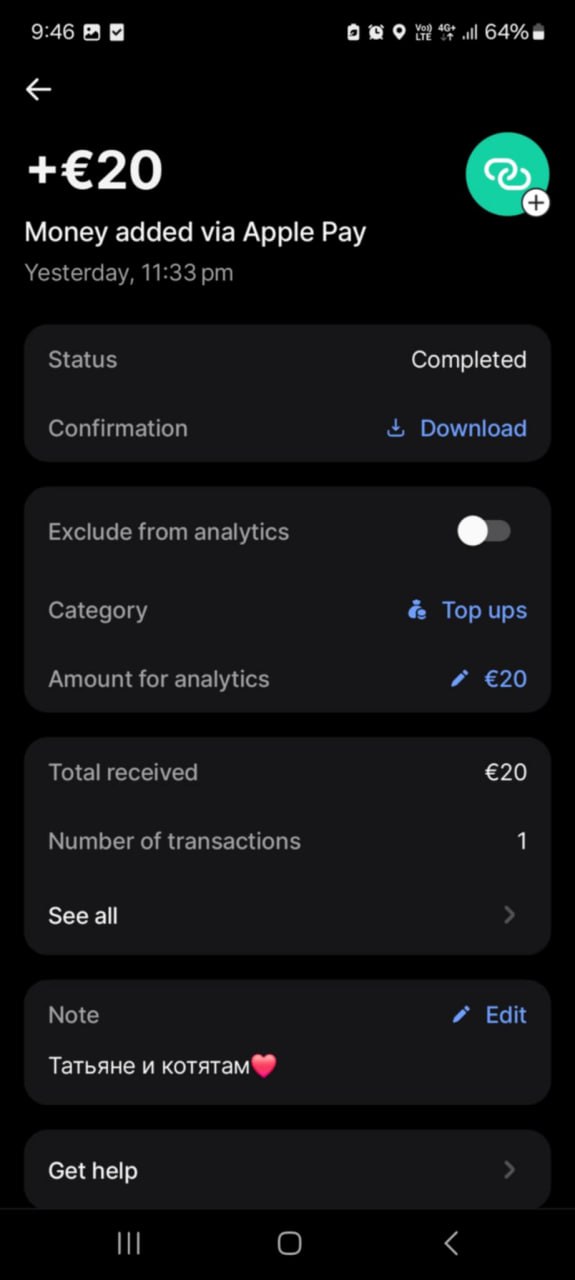This screenshot has height=1280, width=575.
Task: Edit the transaction note
Action: (489, 1015)
